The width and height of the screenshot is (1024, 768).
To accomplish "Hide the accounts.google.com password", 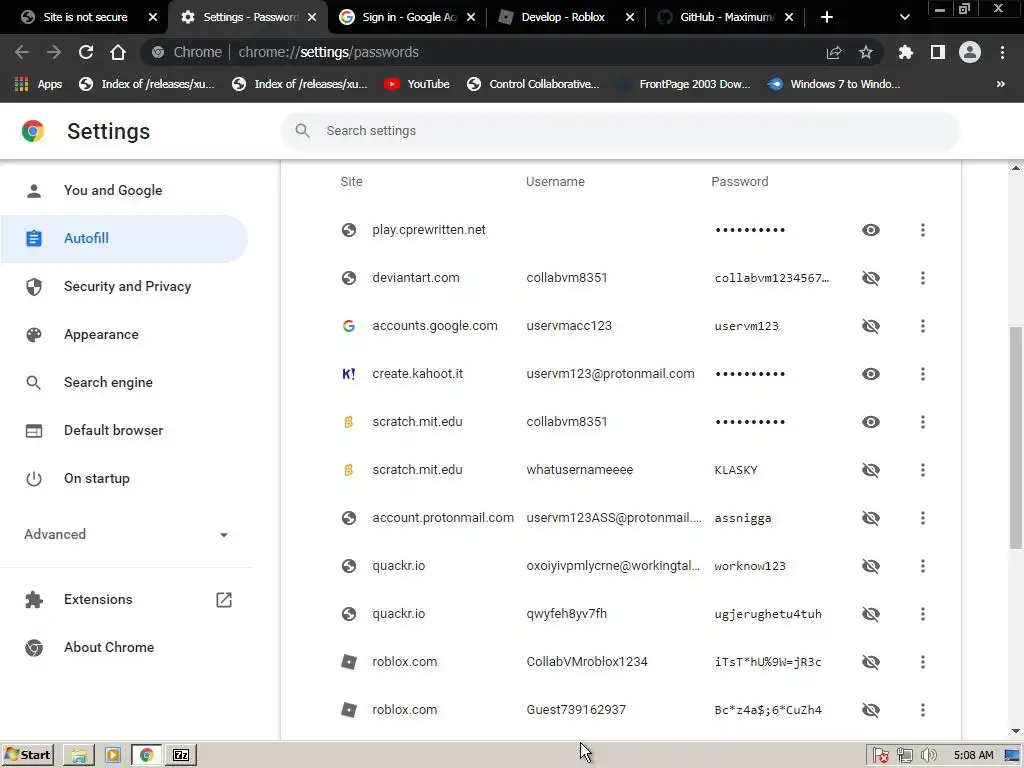I will (x=871, y=326).
